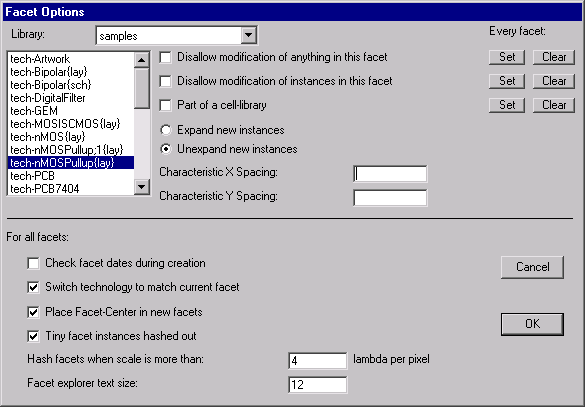The width and height of the screenshot is (585, 407).
Task: Click Clear for Disallow modification of anything
Action: point(554,57)
